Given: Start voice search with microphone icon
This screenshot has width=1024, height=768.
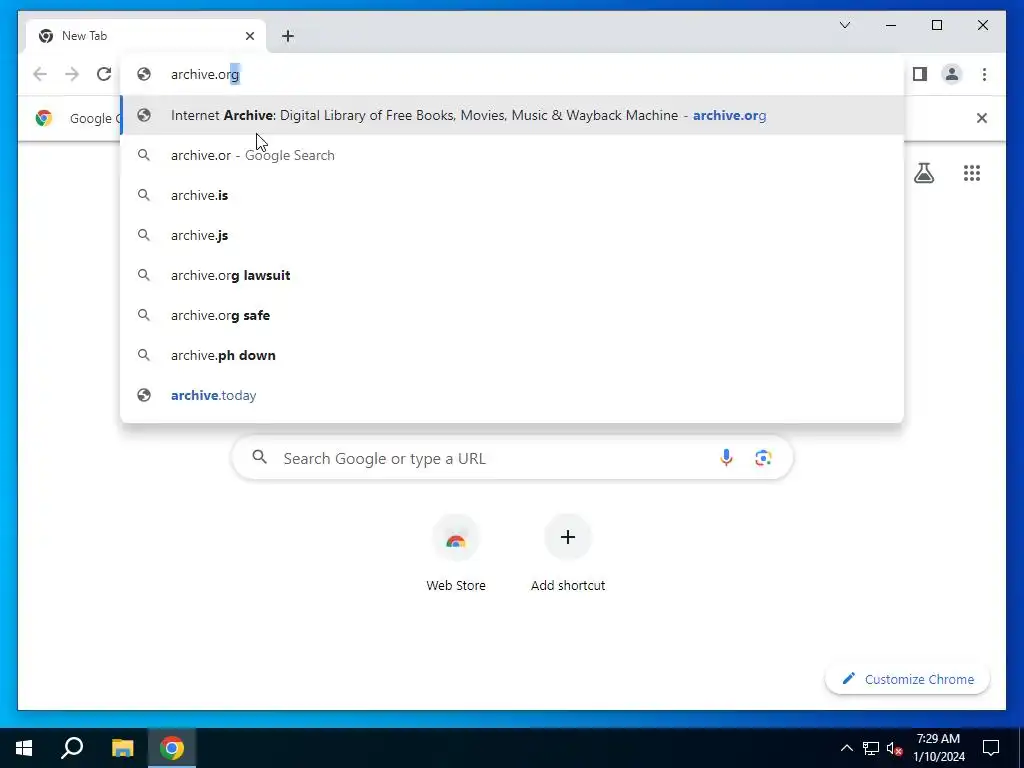Looking at the screenshot, I should [x=726, y=458].
